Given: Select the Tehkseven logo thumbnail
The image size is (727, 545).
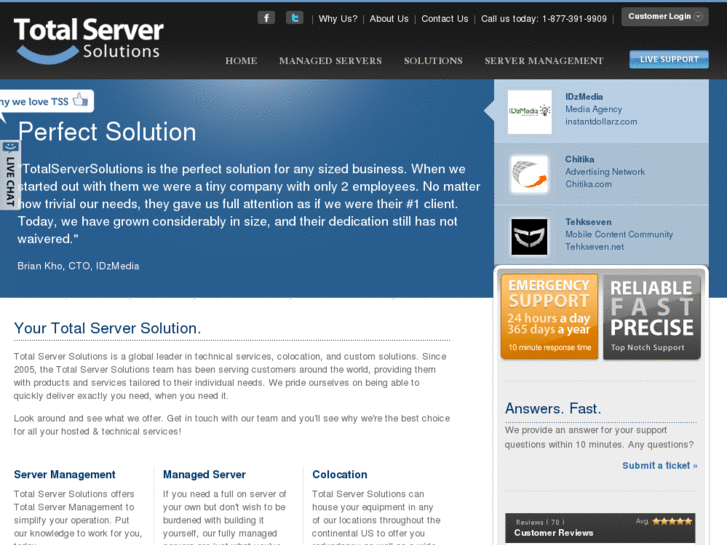Looking at the screenshot, I should pyautogui.click(x=529, y=237).
